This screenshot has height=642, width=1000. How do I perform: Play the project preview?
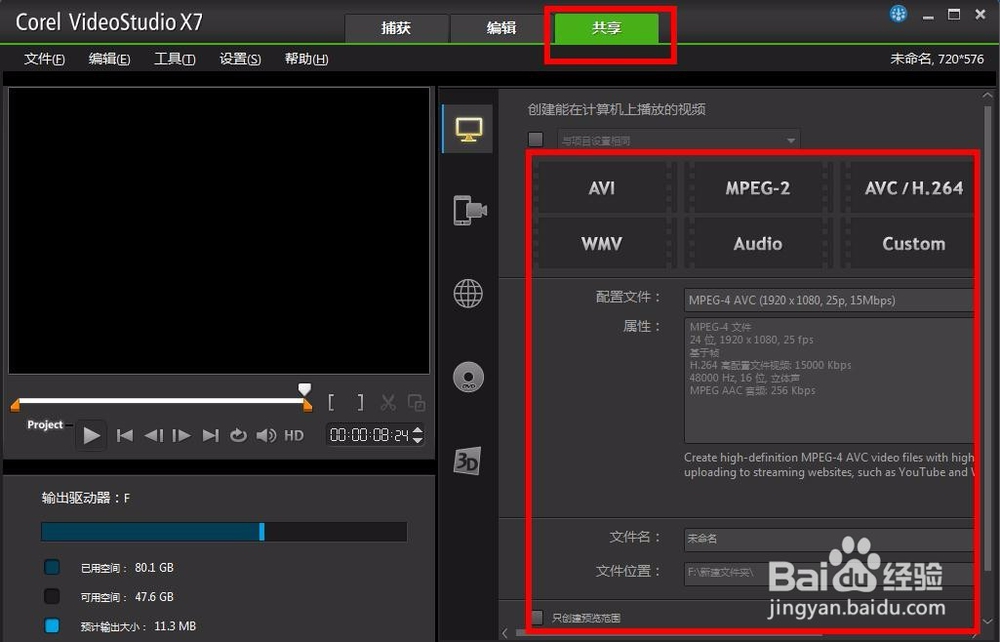pyautogui.click(x=91, y=435)
